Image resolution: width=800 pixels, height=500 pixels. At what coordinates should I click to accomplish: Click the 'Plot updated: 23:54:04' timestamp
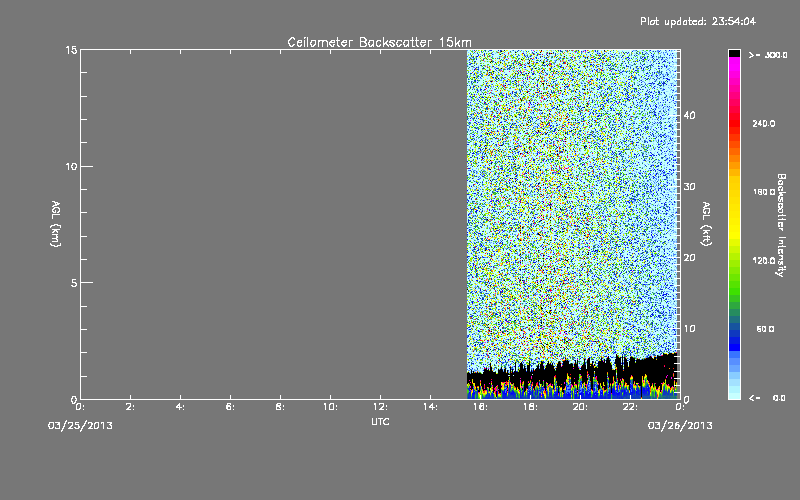coord(697,21)
